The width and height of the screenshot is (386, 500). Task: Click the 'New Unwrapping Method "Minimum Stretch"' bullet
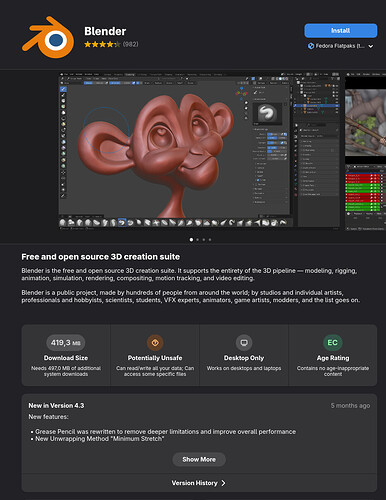(100, 439)
